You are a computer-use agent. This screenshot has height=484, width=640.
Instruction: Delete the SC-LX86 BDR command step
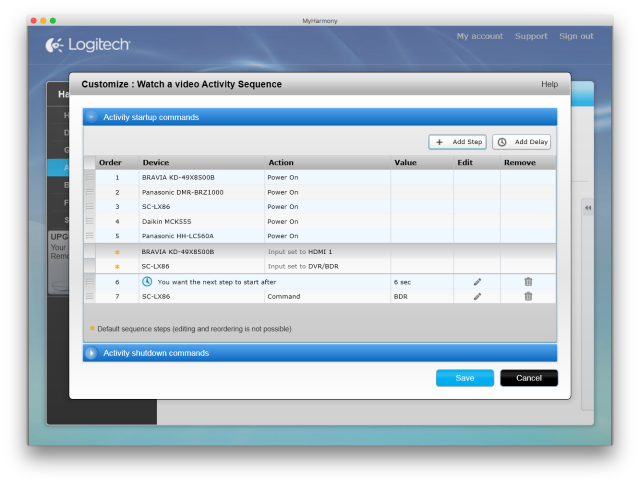pyautogui.click(x=528, y=296)
